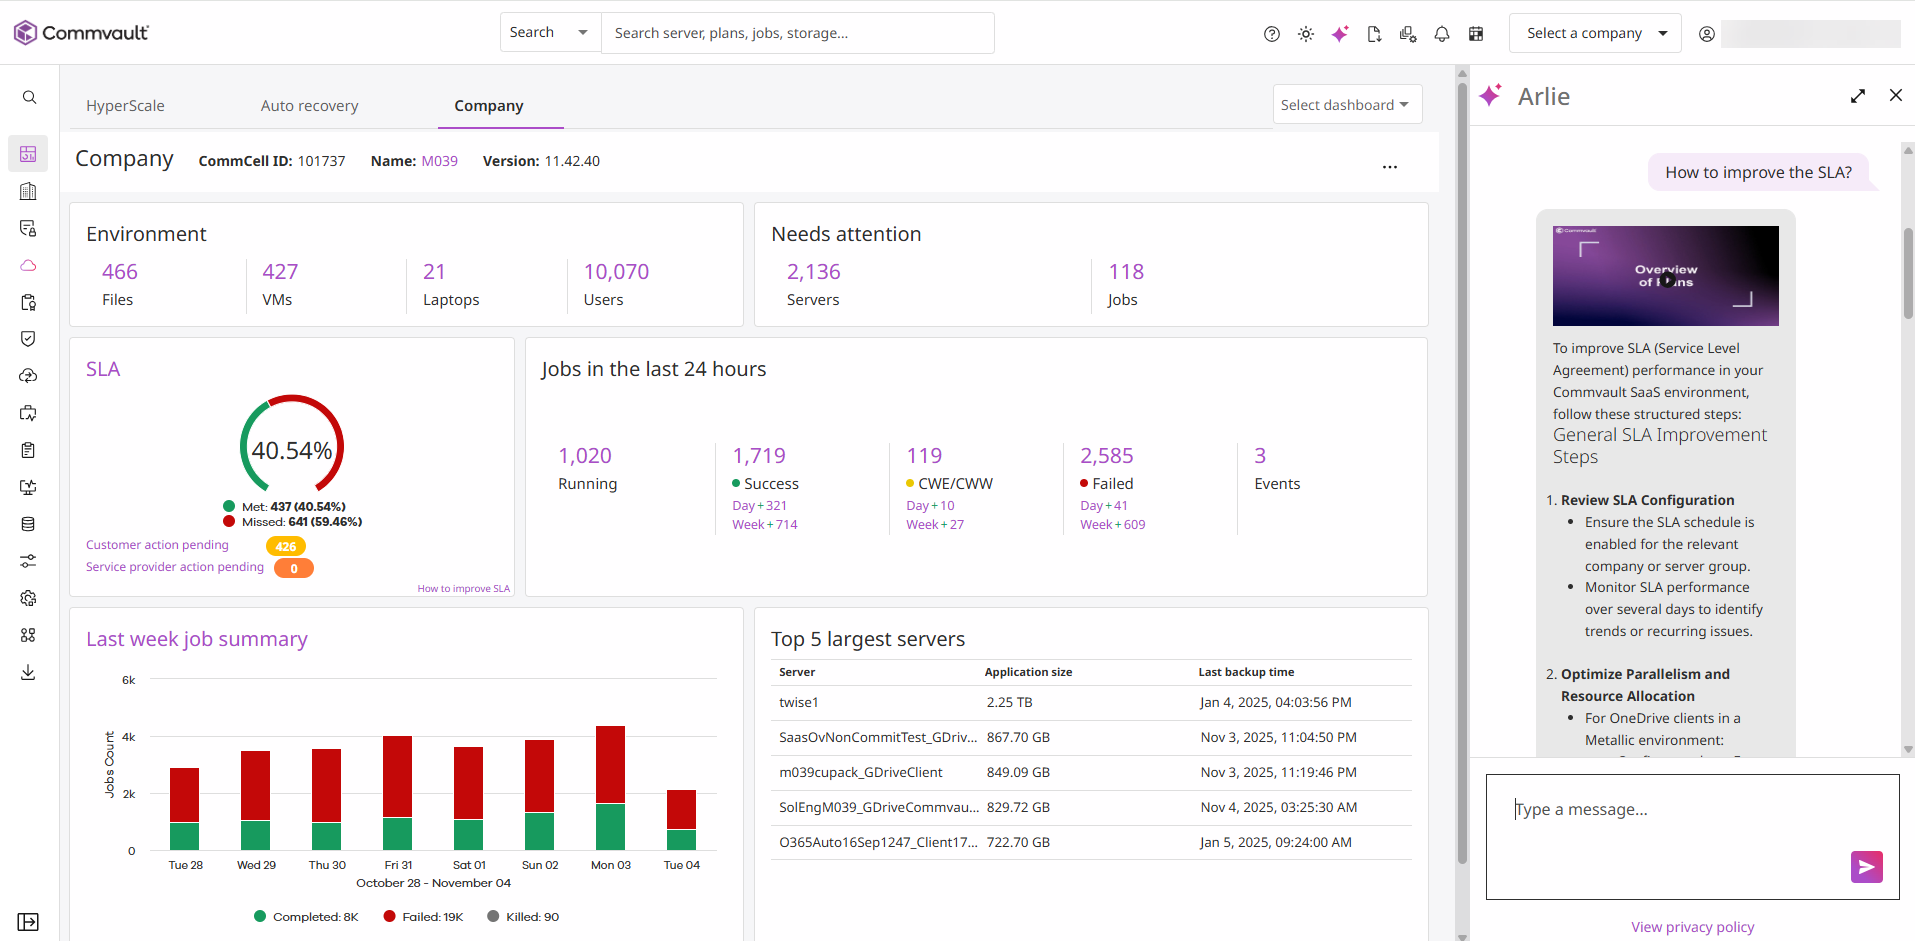Click the cloud sync arrows sidebar icon

(28, 376)
